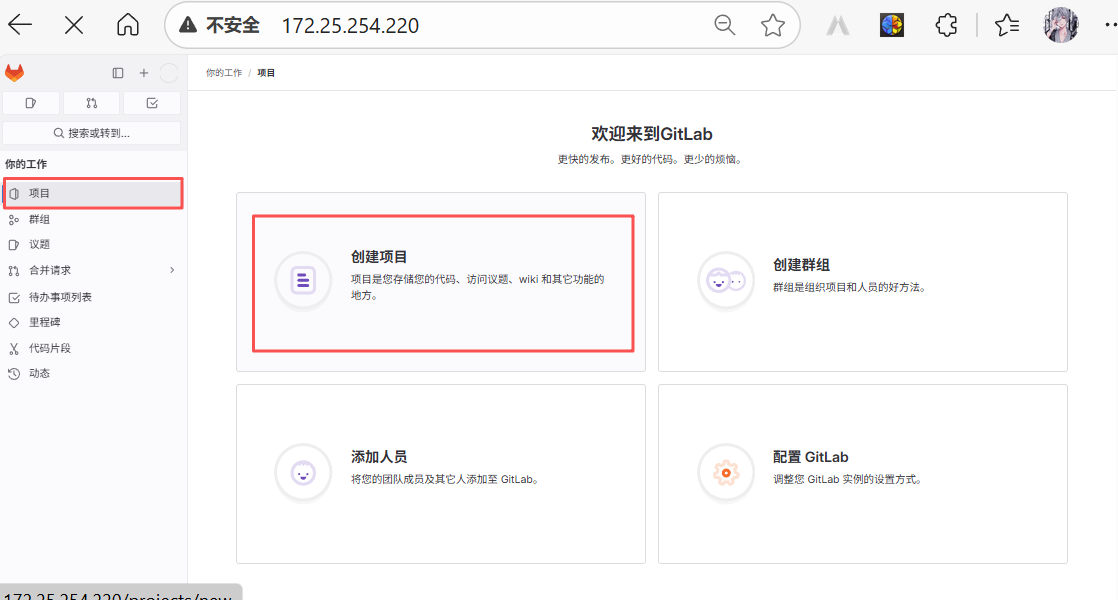
Task: Open the 配置 GitLab card
Action: [x=863, y=474]
